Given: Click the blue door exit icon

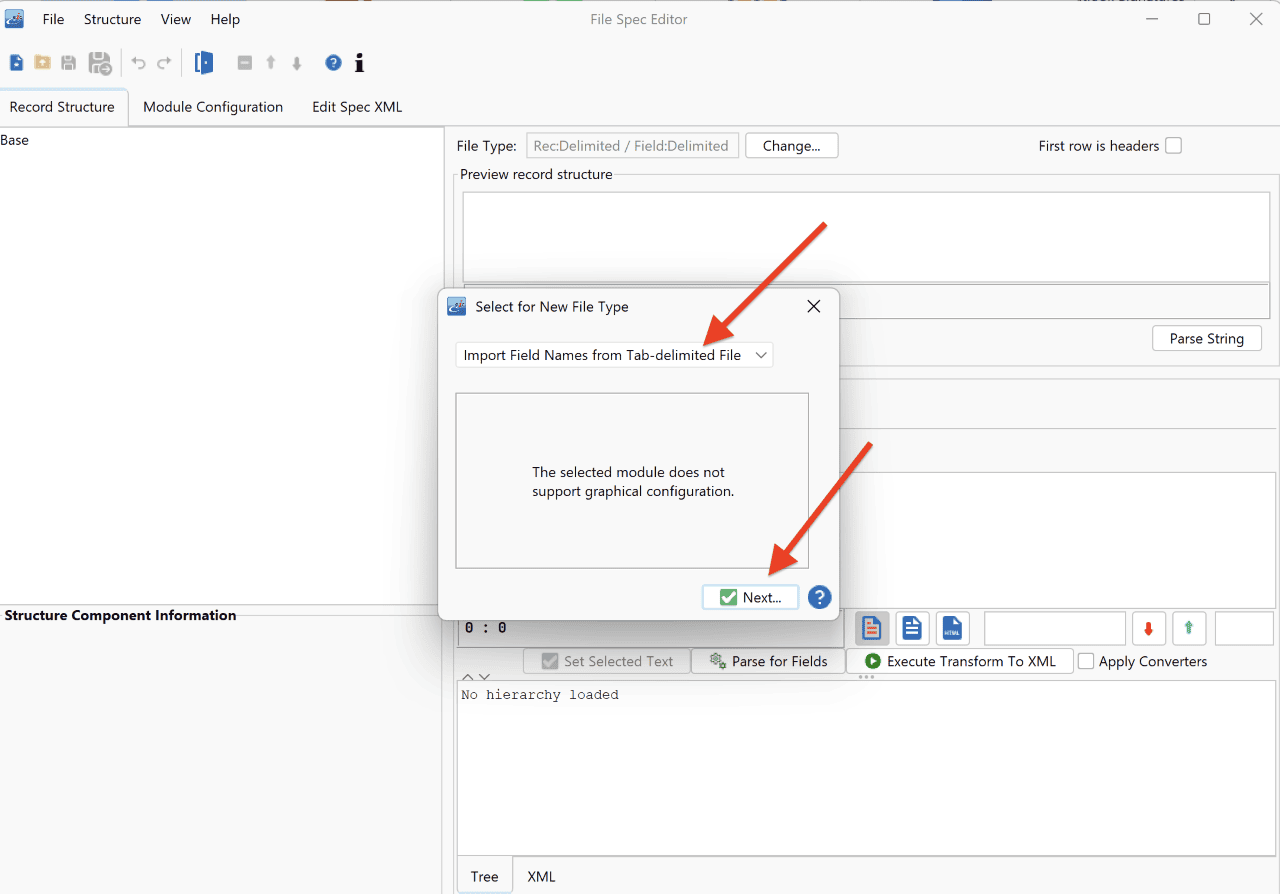Looking at the screenshot, I should [204, 63].
